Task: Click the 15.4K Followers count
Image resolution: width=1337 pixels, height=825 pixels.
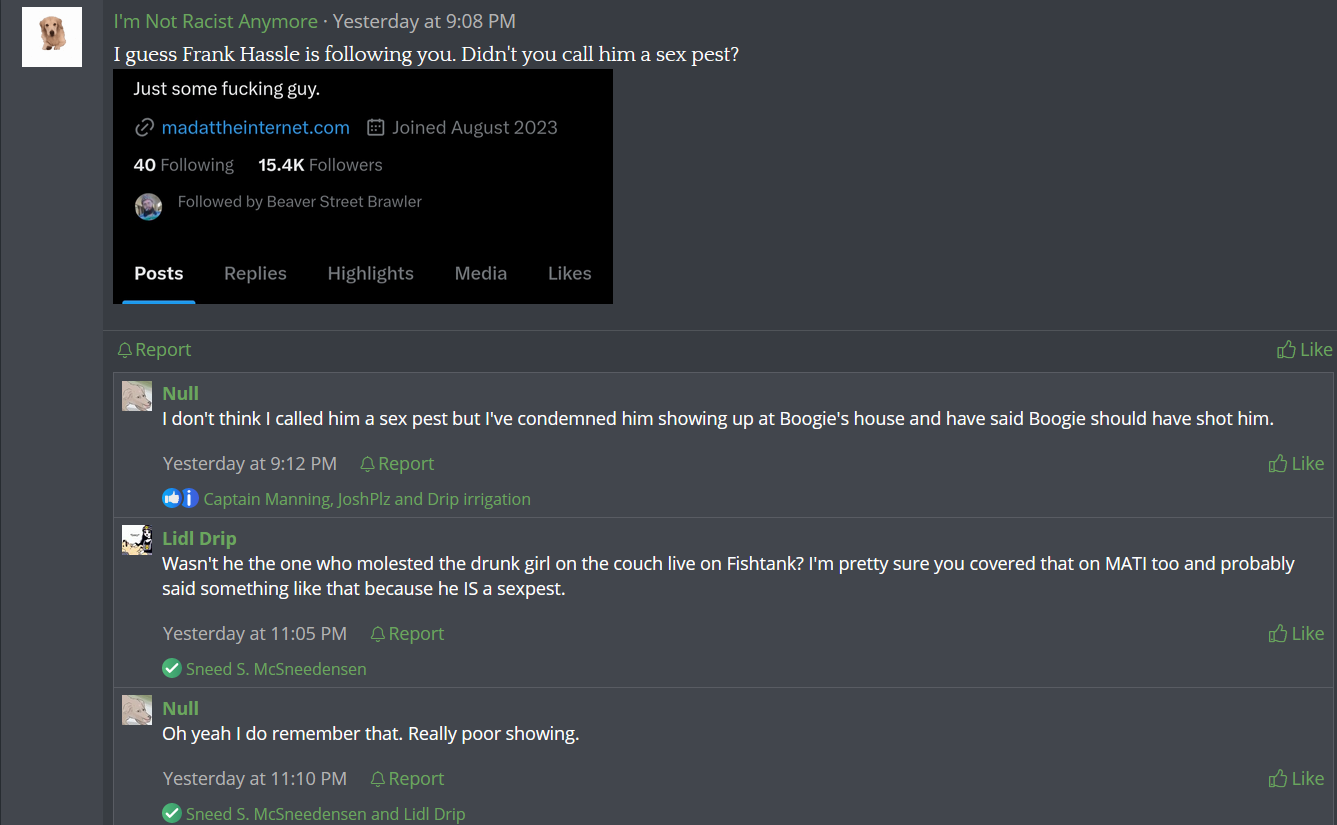Action: pos(320,165)
